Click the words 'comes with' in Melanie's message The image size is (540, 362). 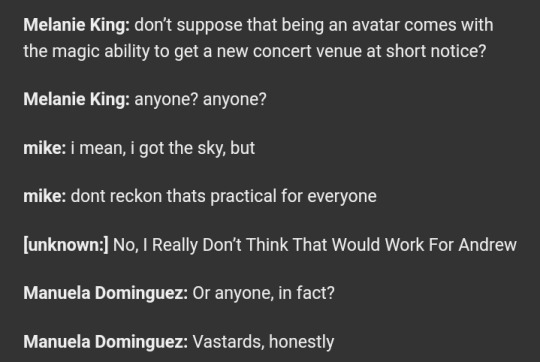pyautogui.click(x=449, y=25)
